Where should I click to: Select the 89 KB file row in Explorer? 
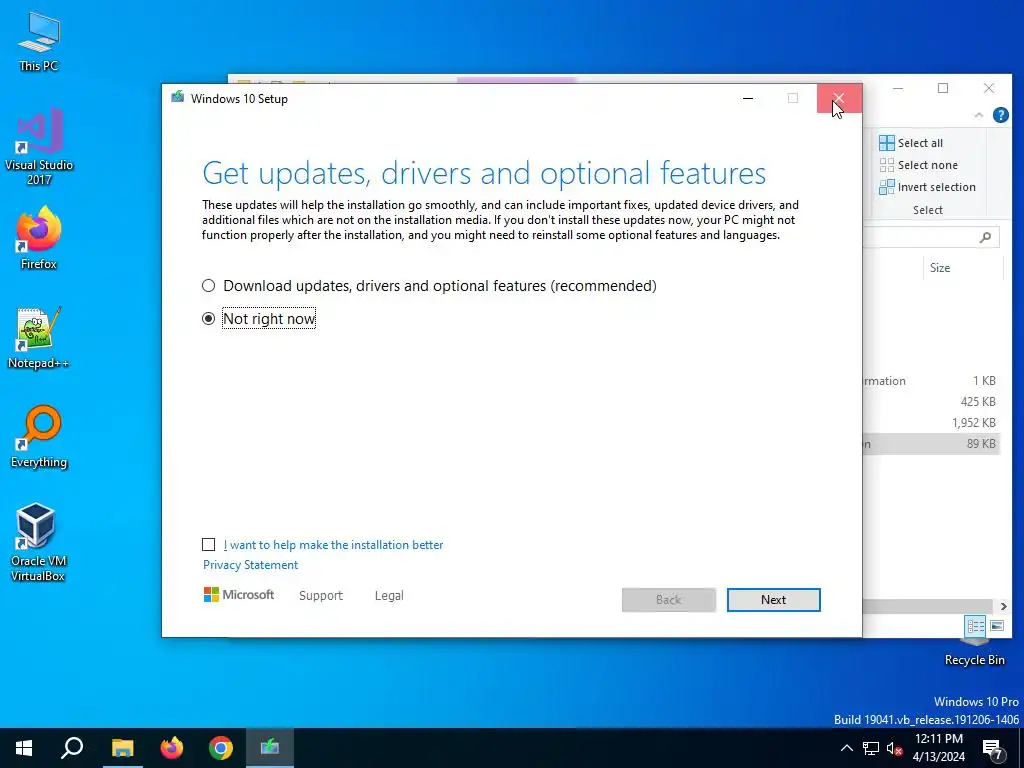[931, 444]
